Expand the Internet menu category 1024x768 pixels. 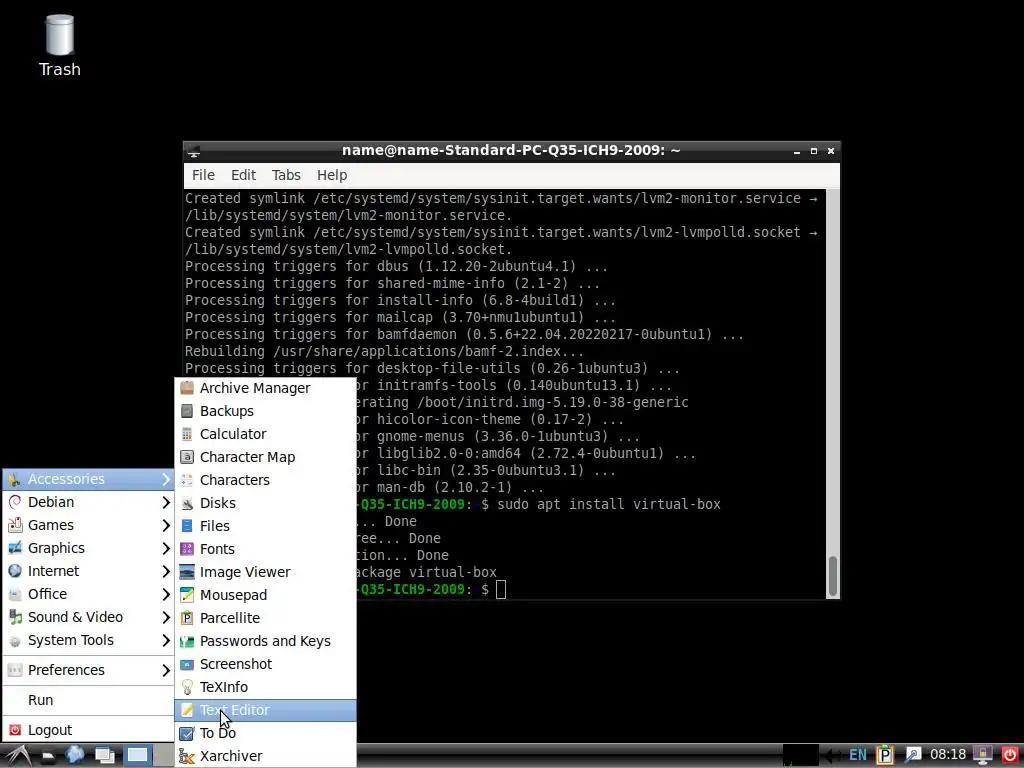pyautogui.click(x=88, y=571)
